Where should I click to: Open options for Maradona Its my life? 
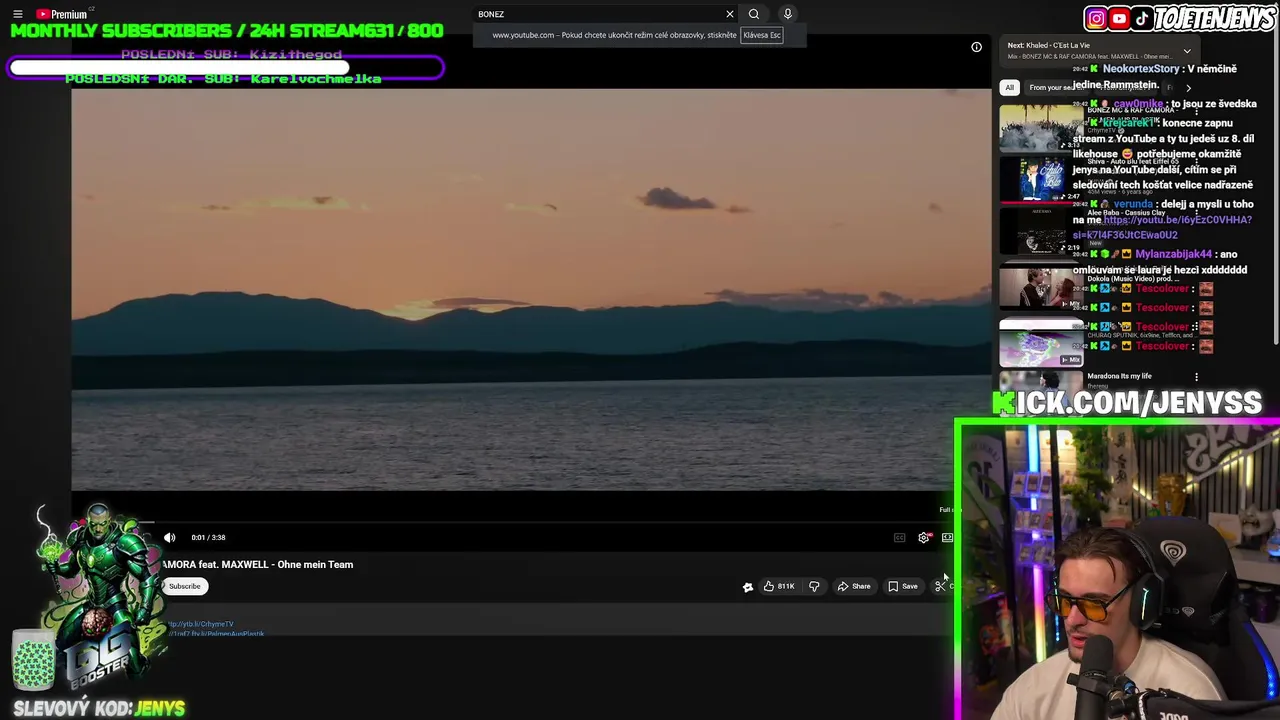pos(1196,377)
